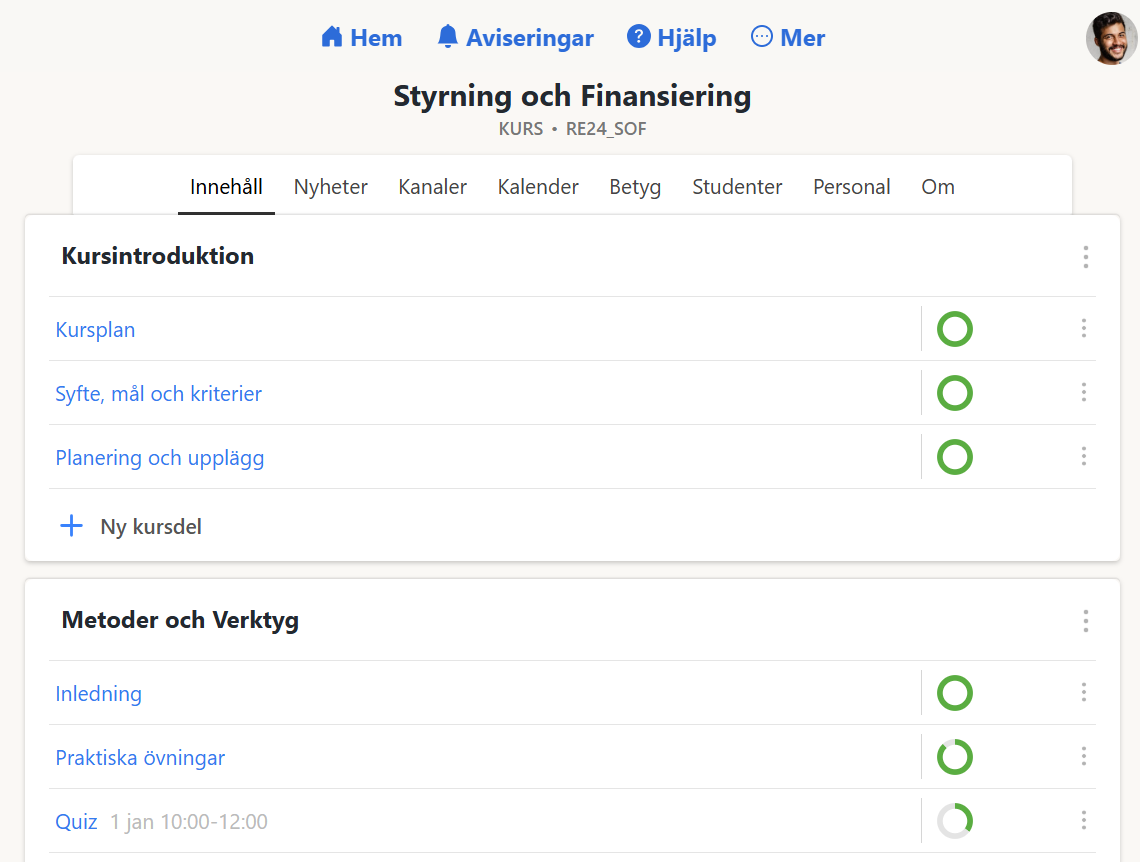Go to the Kalender tab

pyautogui.click(x=538, y=187)
